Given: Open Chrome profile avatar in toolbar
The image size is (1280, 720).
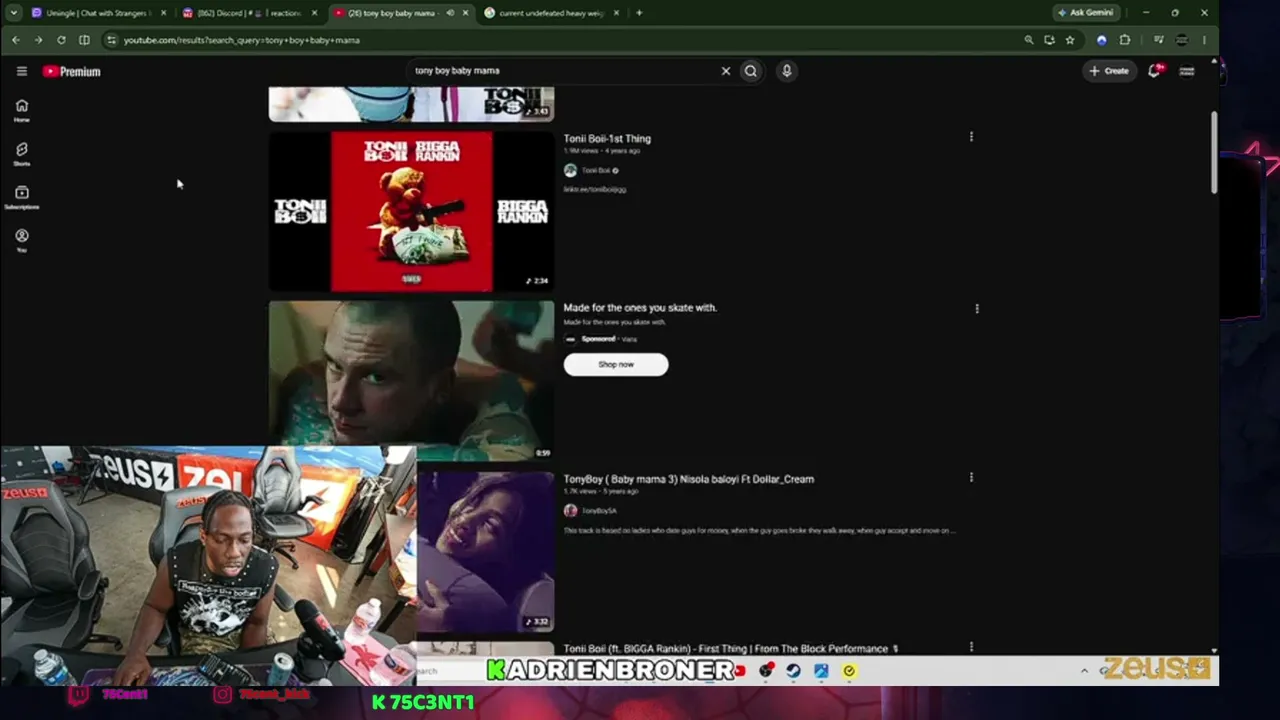Looking at the screenshot, I should pos(1182,40).
